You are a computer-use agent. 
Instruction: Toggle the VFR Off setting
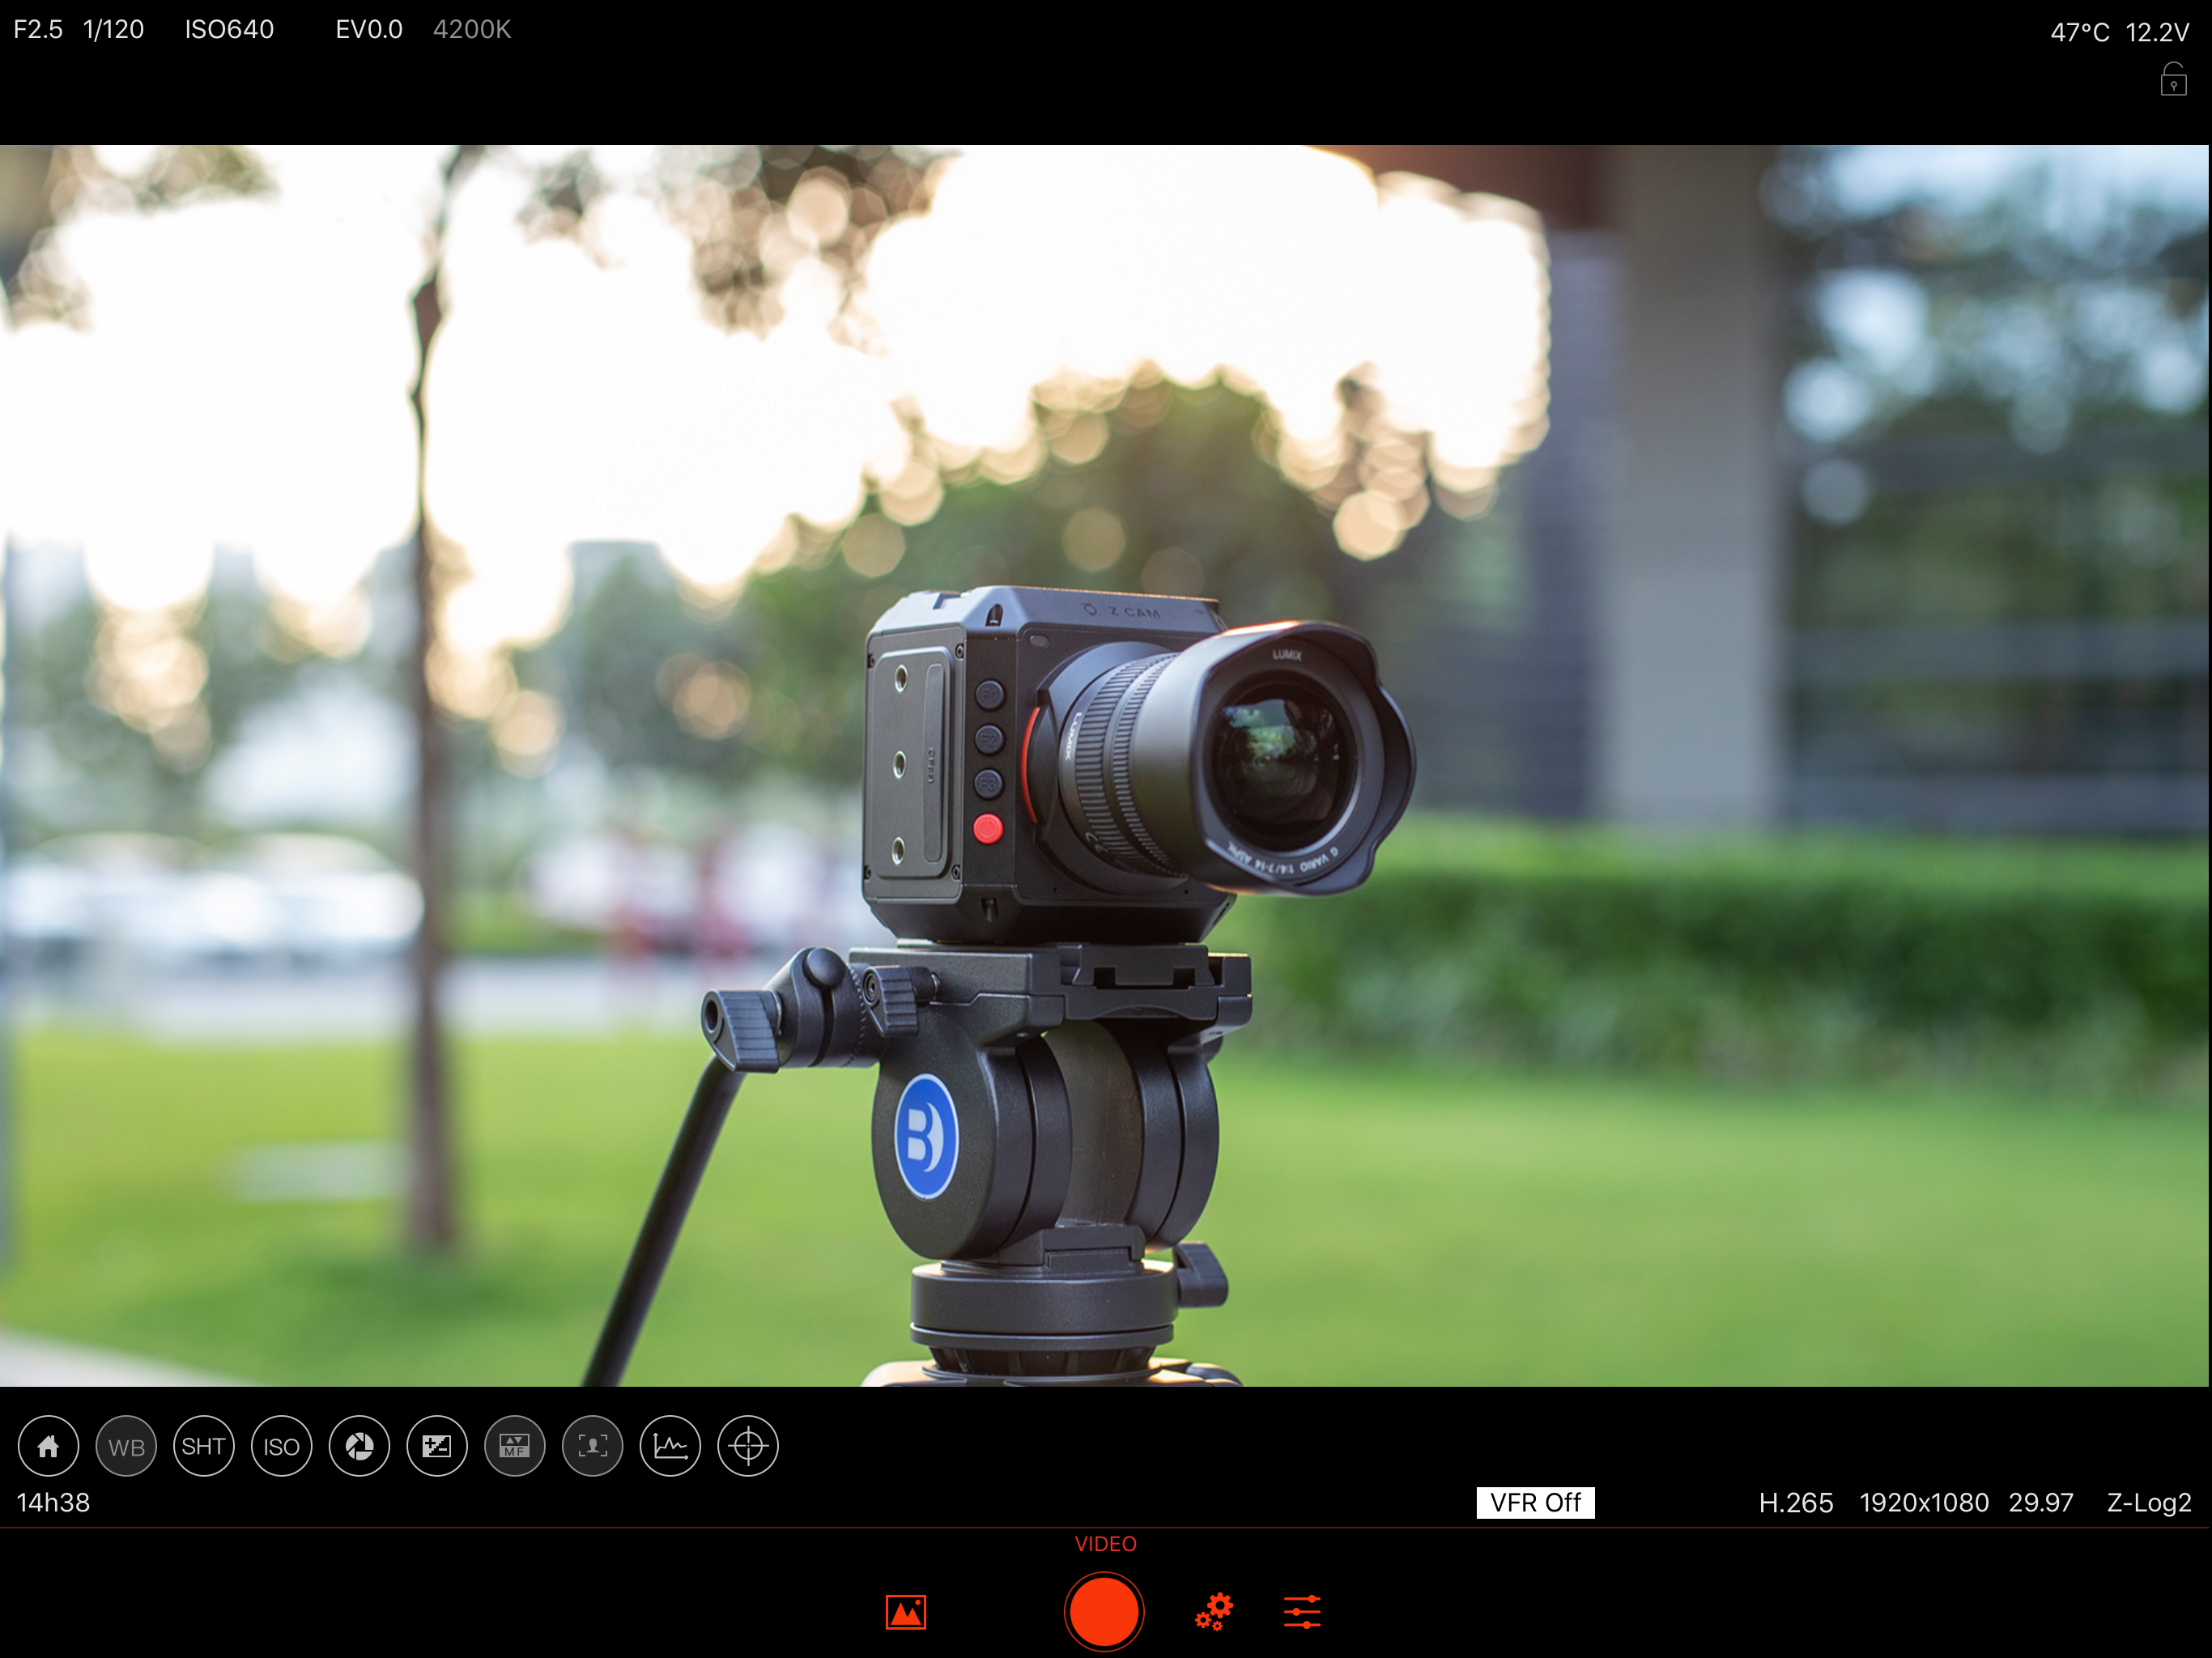1534,1502
